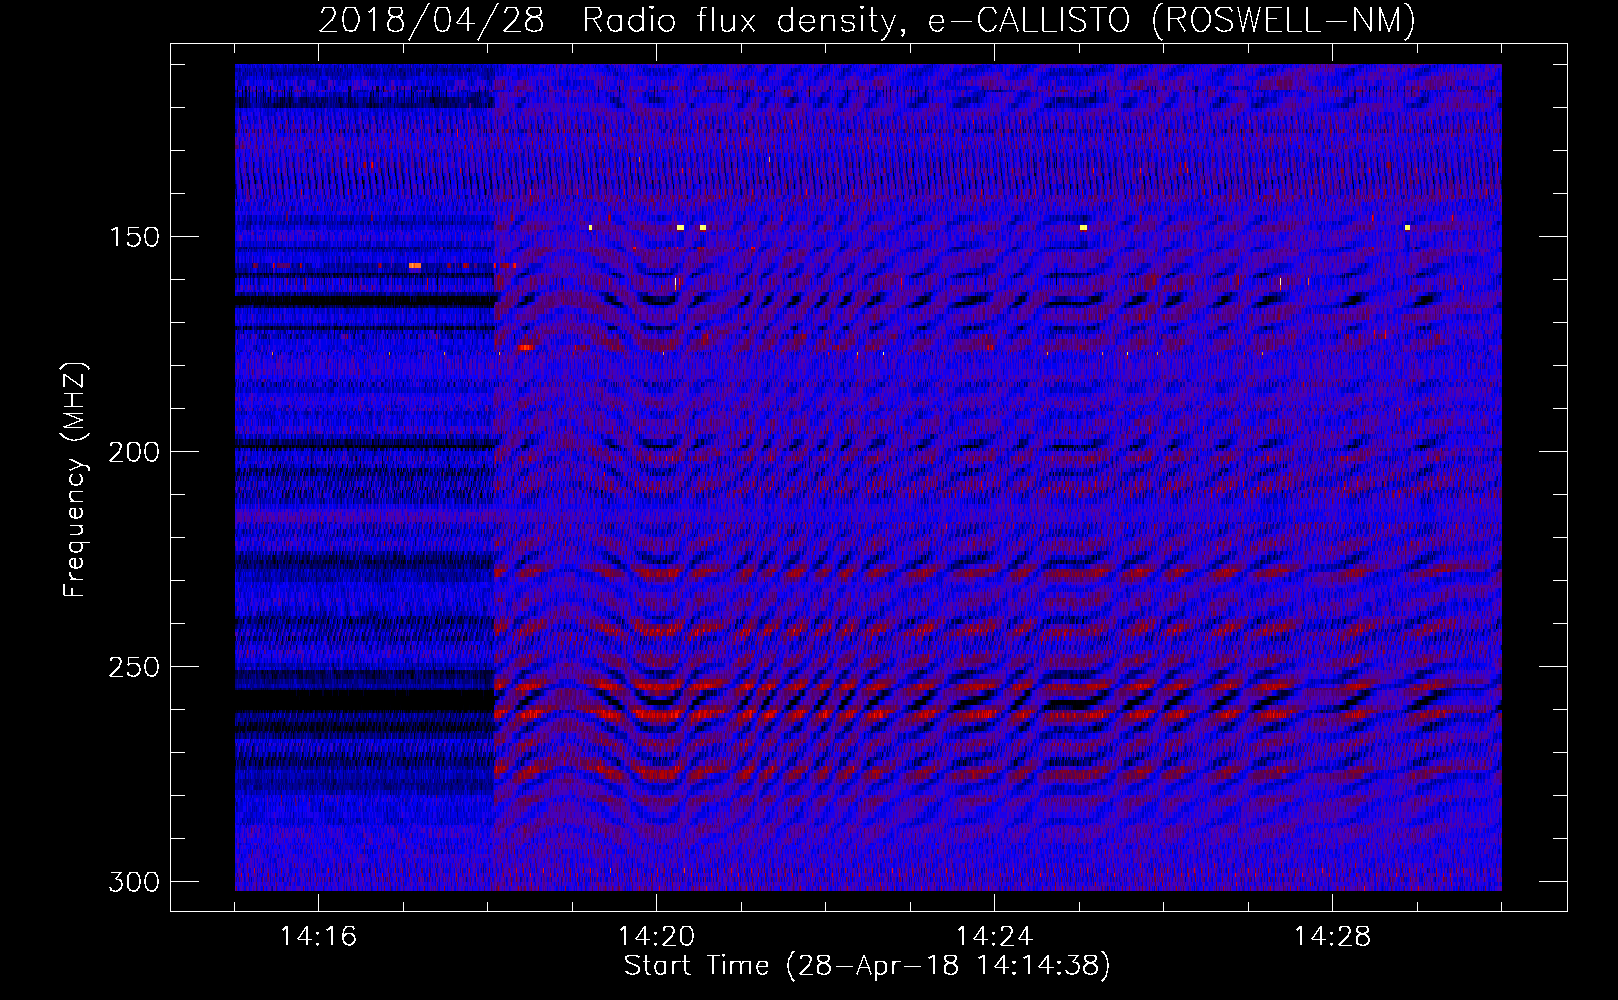Click the 250 frequency tick label
1618x1000 pixels.
tap(134, 667)
